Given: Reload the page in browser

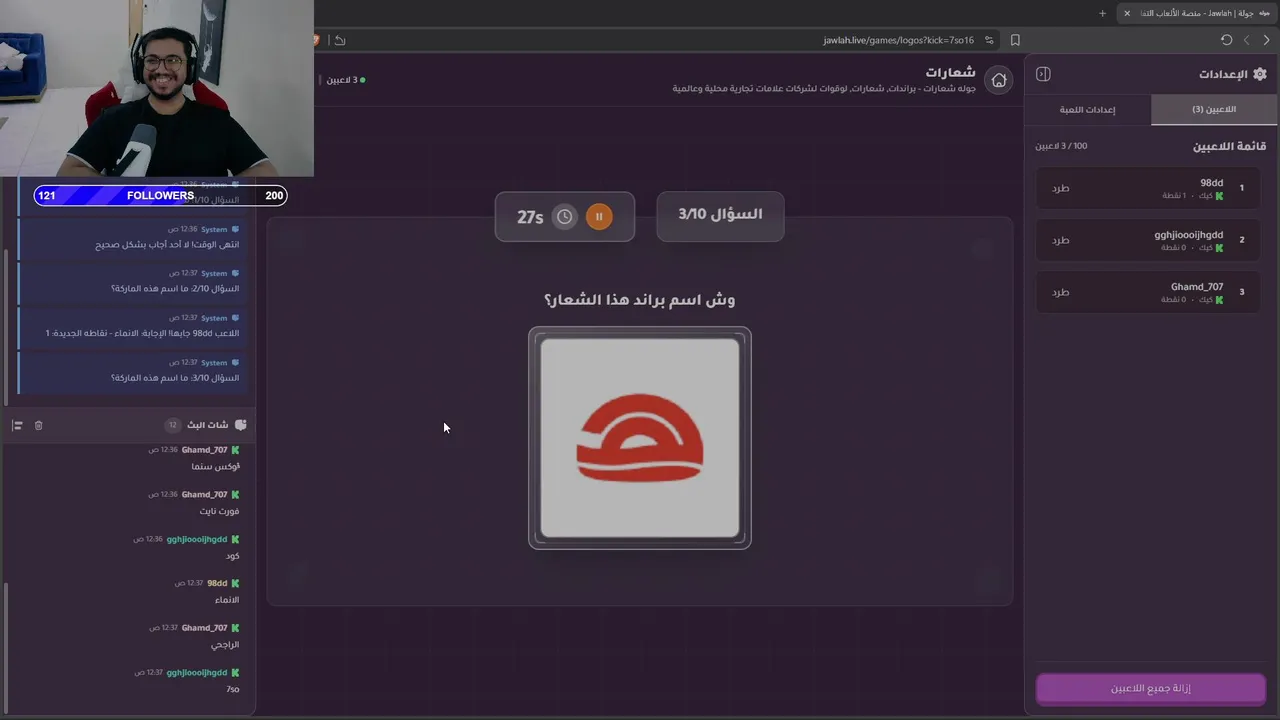Looking at the screenshot, I should [x=1227, y=40].
